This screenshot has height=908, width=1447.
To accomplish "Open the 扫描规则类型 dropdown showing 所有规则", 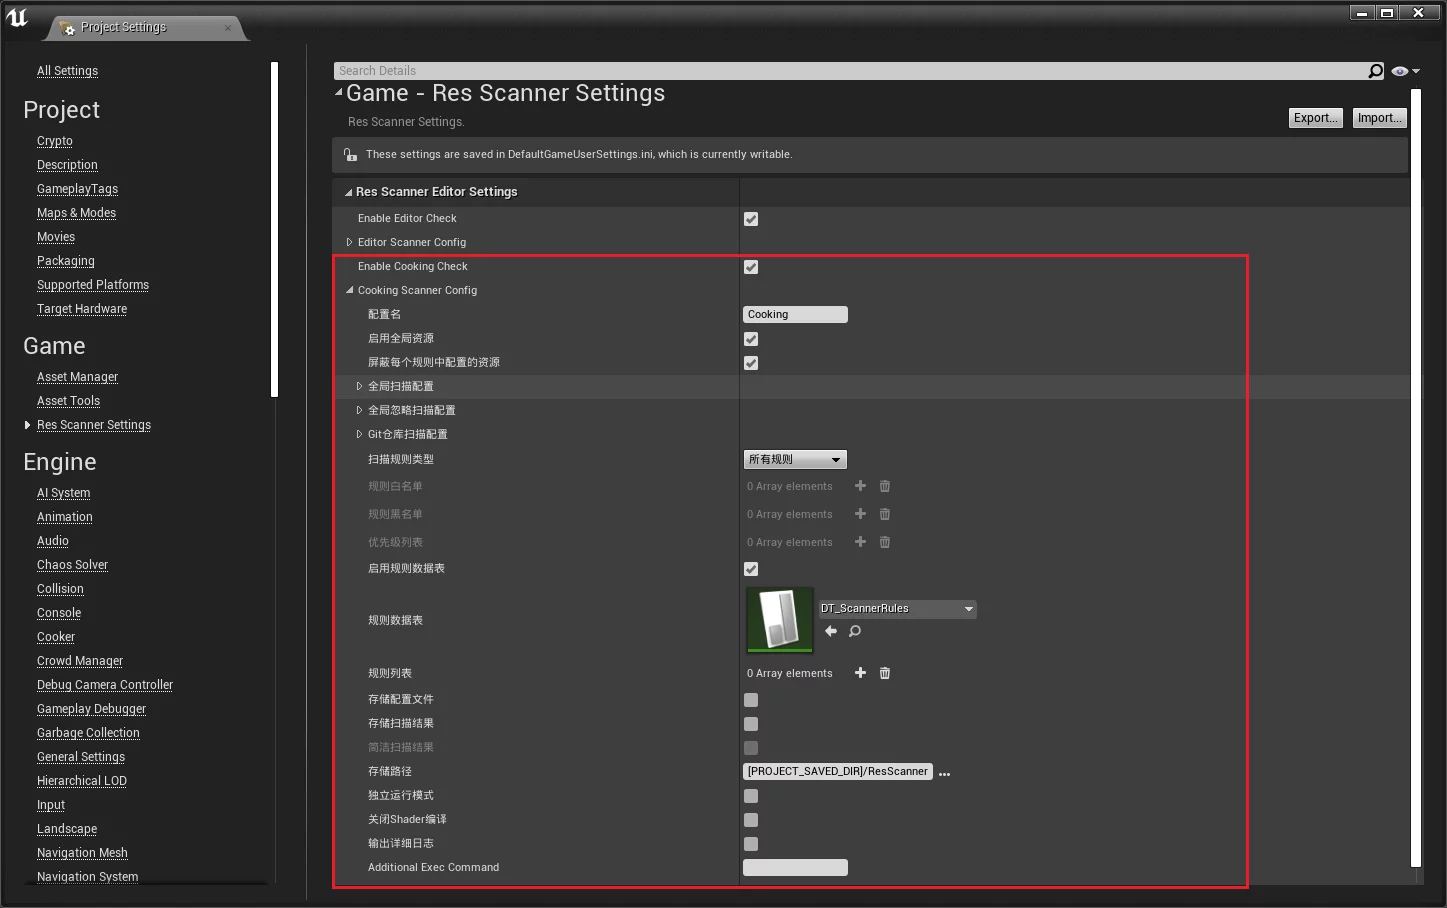I will (795, 459).
